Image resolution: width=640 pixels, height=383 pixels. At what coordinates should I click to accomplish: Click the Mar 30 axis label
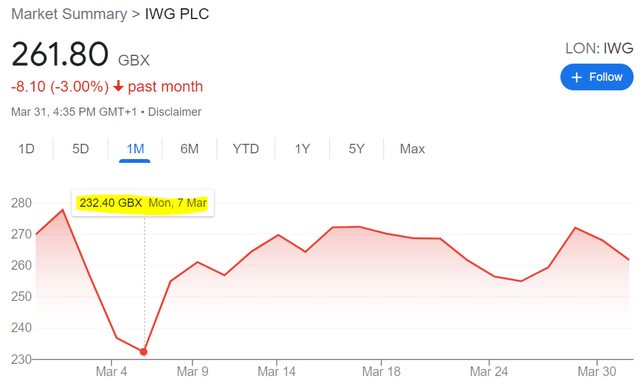[597, 372]
